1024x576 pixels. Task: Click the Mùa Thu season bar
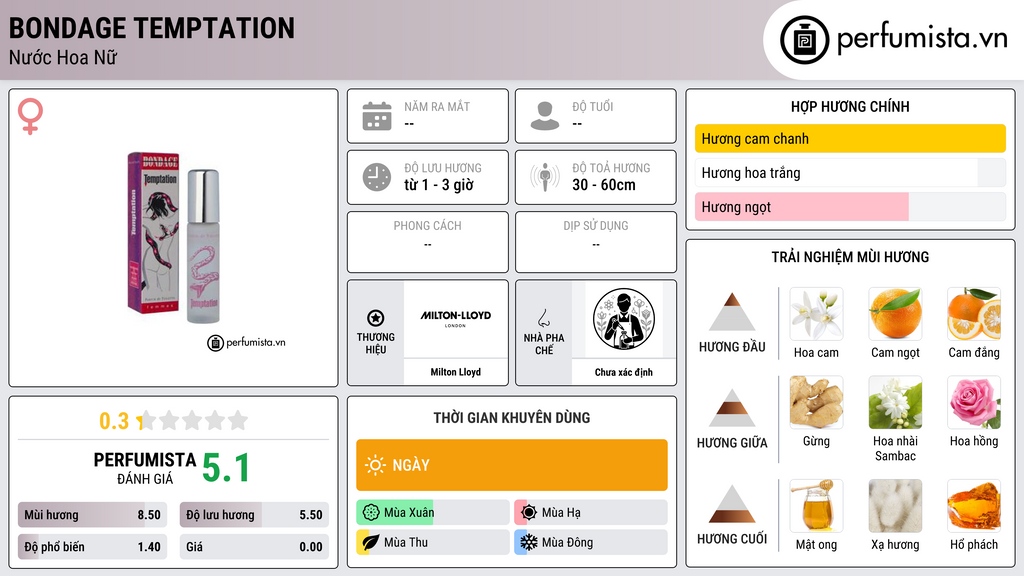(x=433, y=542)
